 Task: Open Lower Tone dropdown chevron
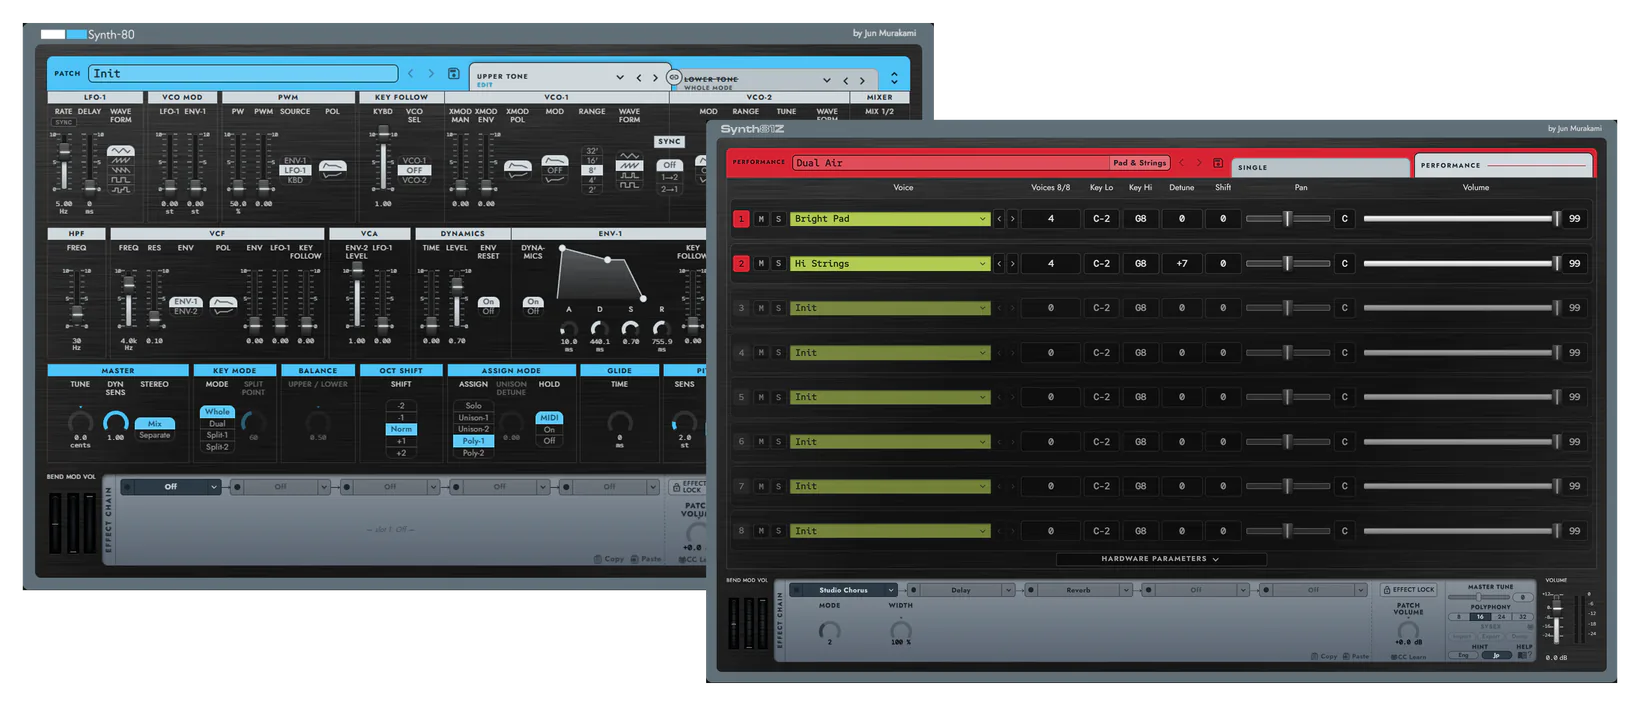826,80
